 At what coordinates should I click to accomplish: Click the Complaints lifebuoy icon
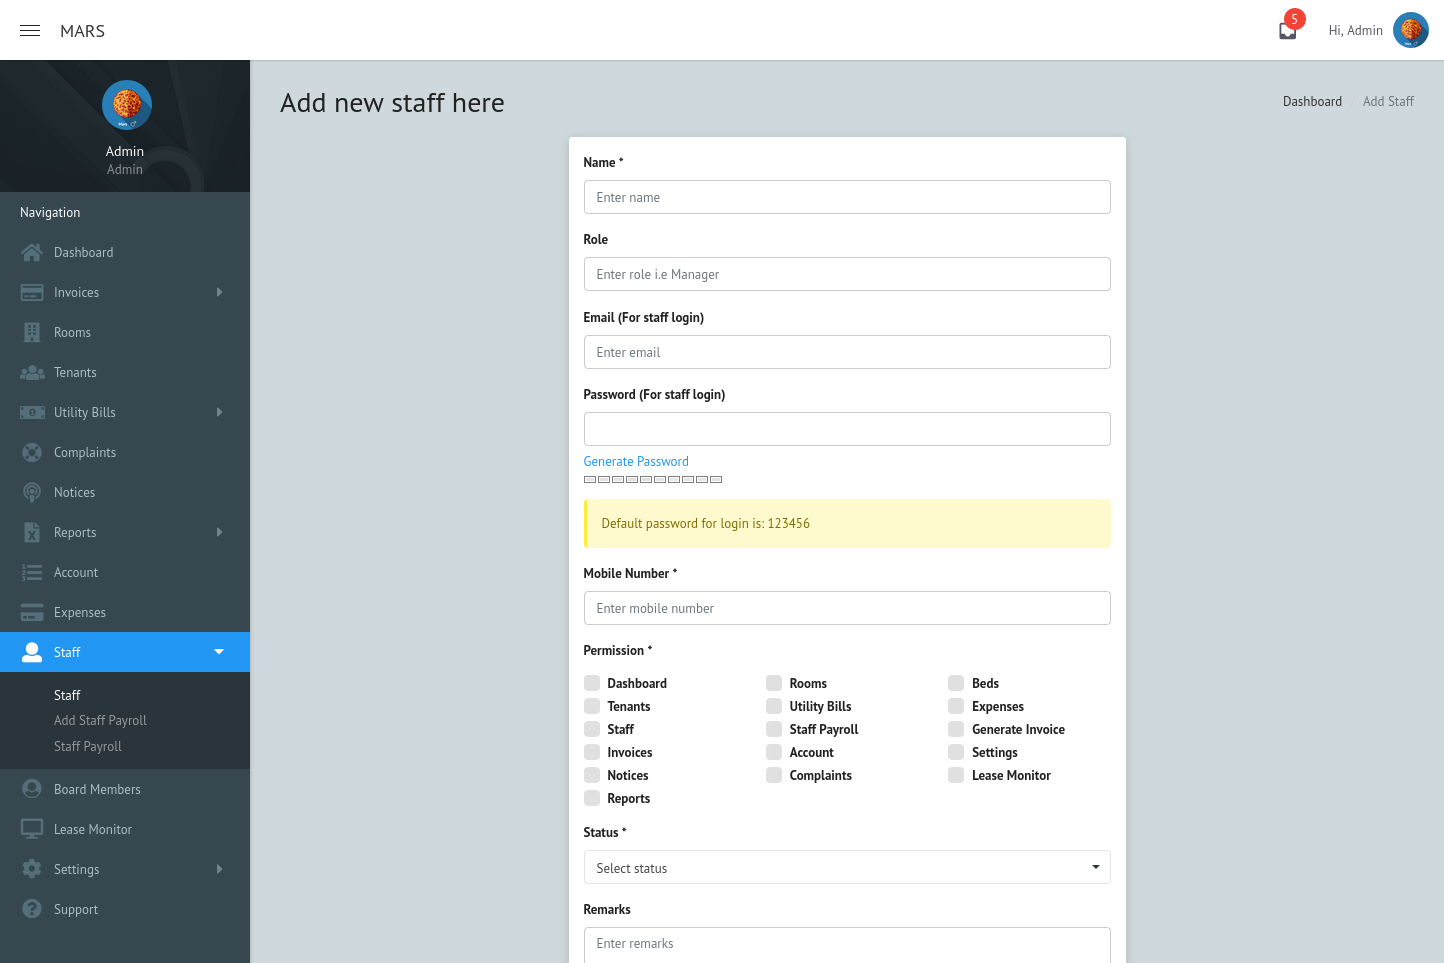32,452
